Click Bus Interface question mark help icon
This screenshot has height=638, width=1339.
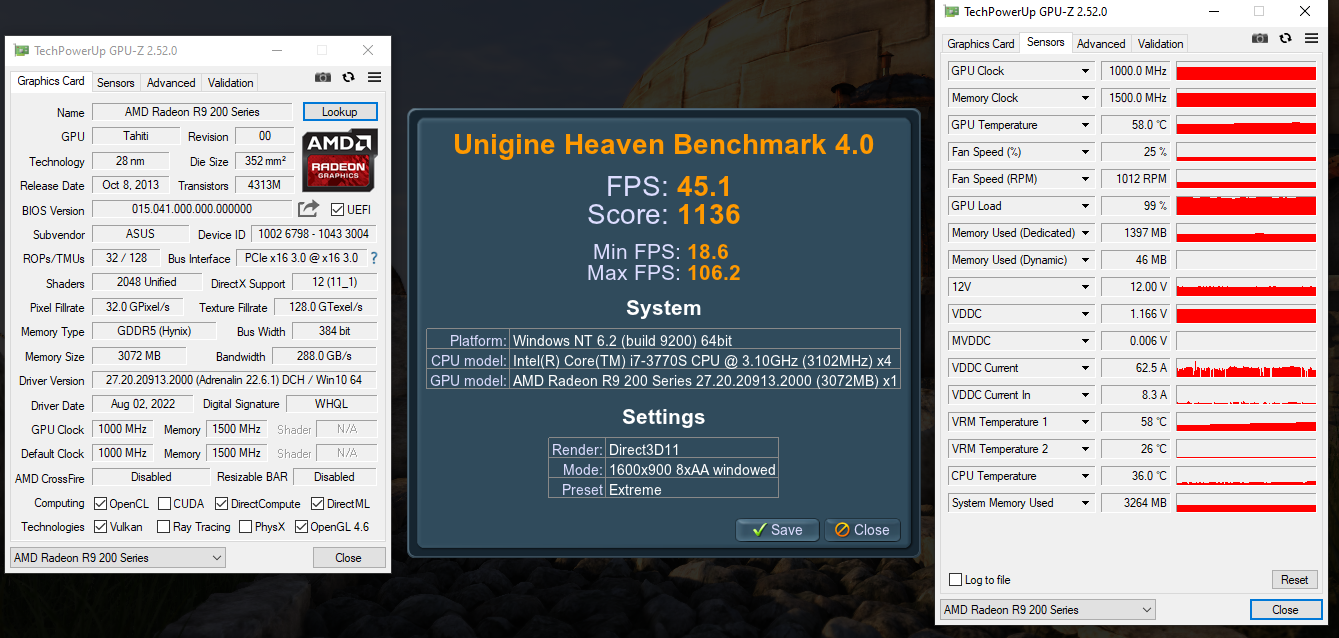(374, 258)
